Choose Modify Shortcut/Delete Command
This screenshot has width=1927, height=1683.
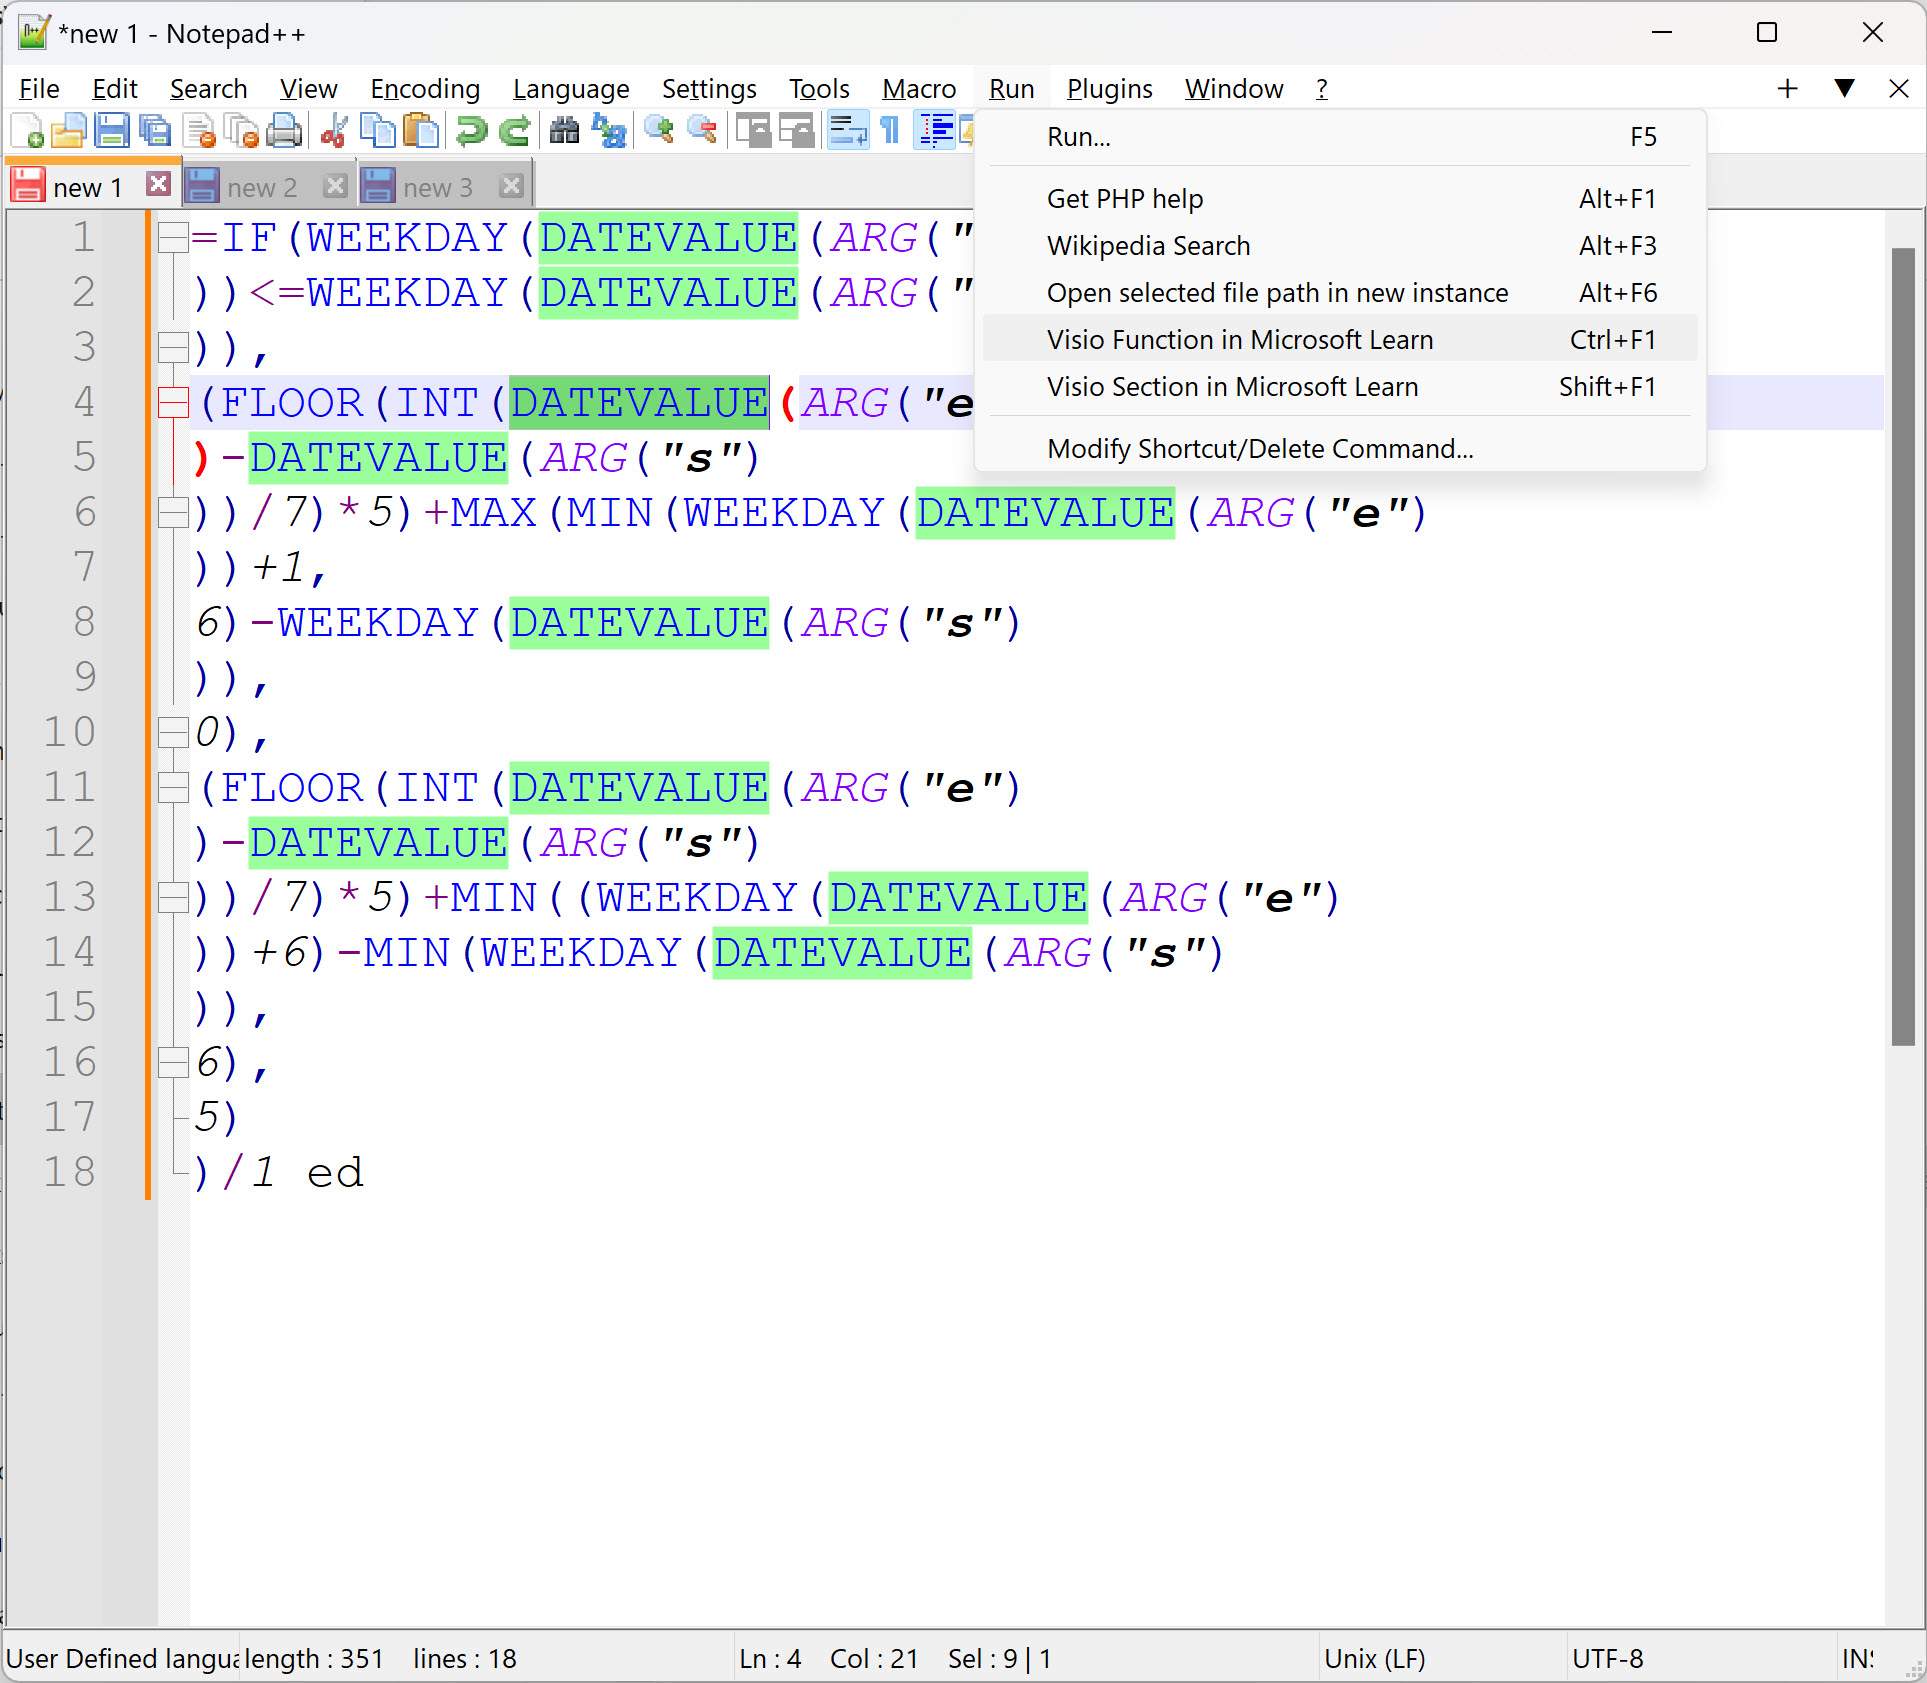[1259, 448]
